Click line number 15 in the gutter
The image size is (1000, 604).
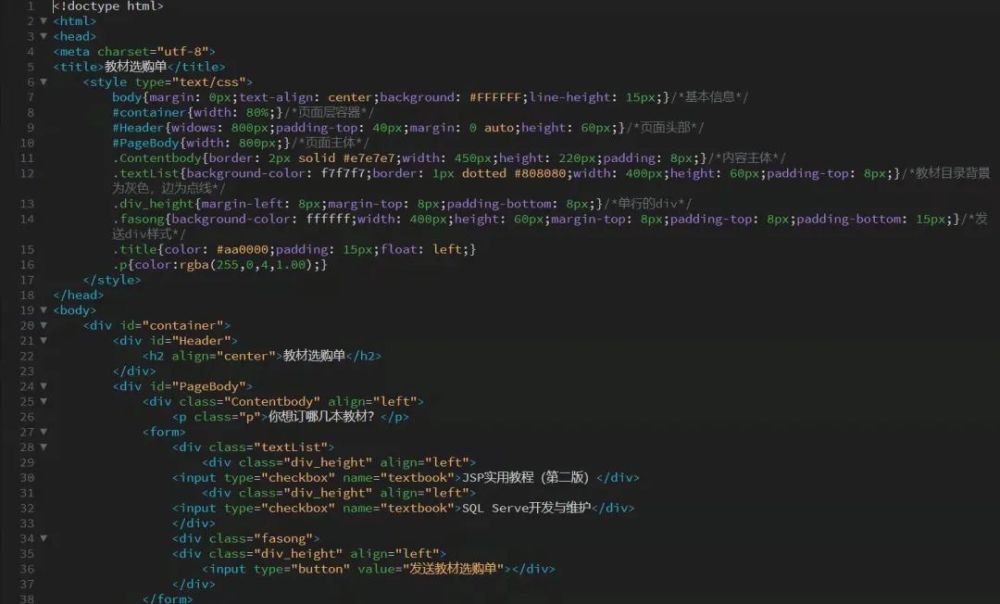click(x=27, y=249)
